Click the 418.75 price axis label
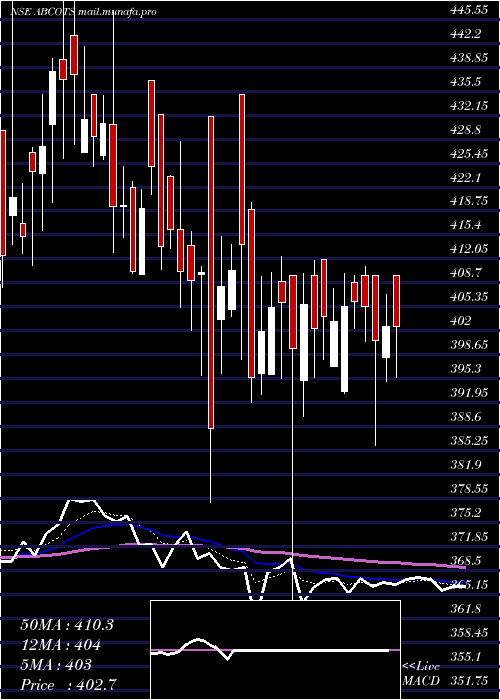The height and width of the screenshot is (700, 500). (x=469, y=201)
